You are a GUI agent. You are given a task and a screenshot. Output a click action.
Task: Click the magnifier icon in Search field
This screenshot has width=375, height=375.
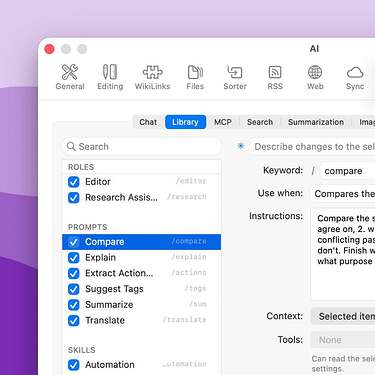71,146
